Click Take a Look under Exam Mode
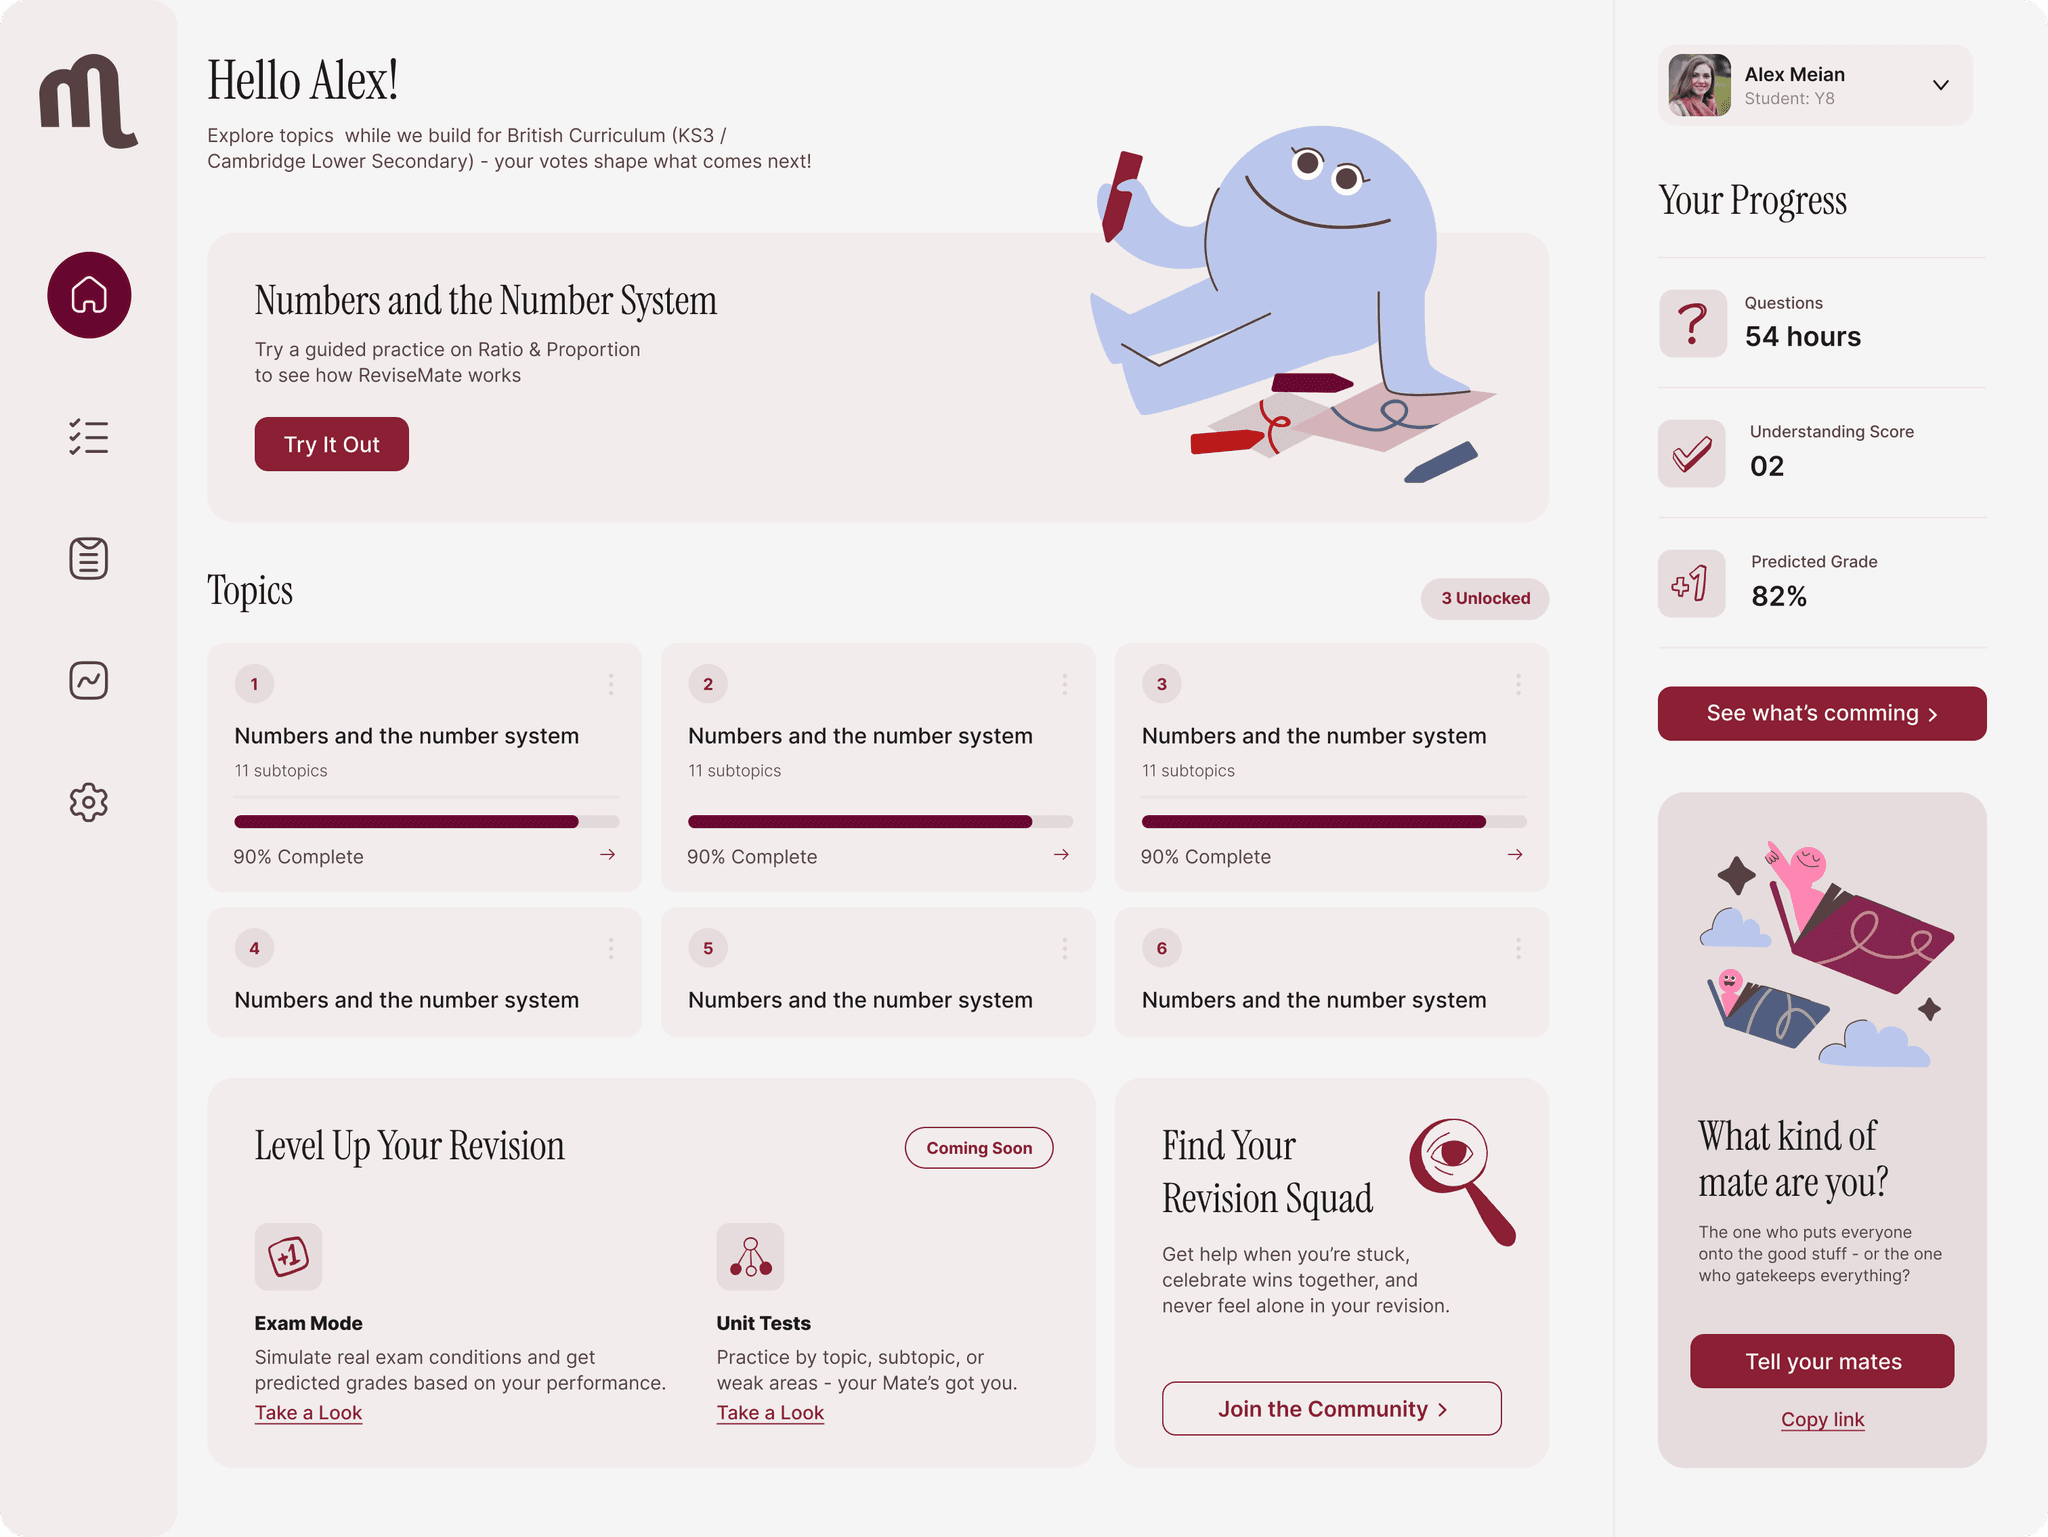Image resolution: width=2048 pixels, height=1537 pixels. tap(308, 1412)
